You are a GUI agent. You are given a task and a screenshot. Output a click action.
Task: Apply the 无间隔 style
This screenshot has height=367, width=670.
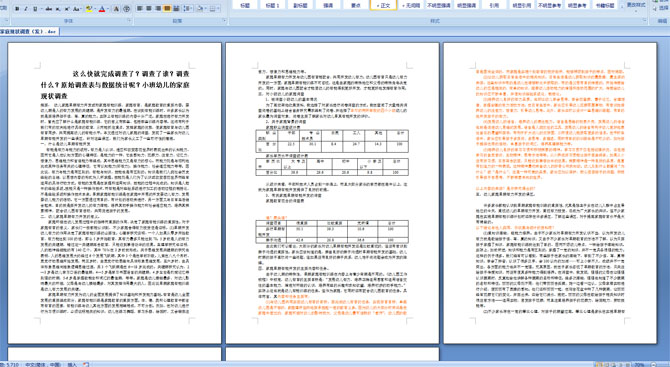411,5
